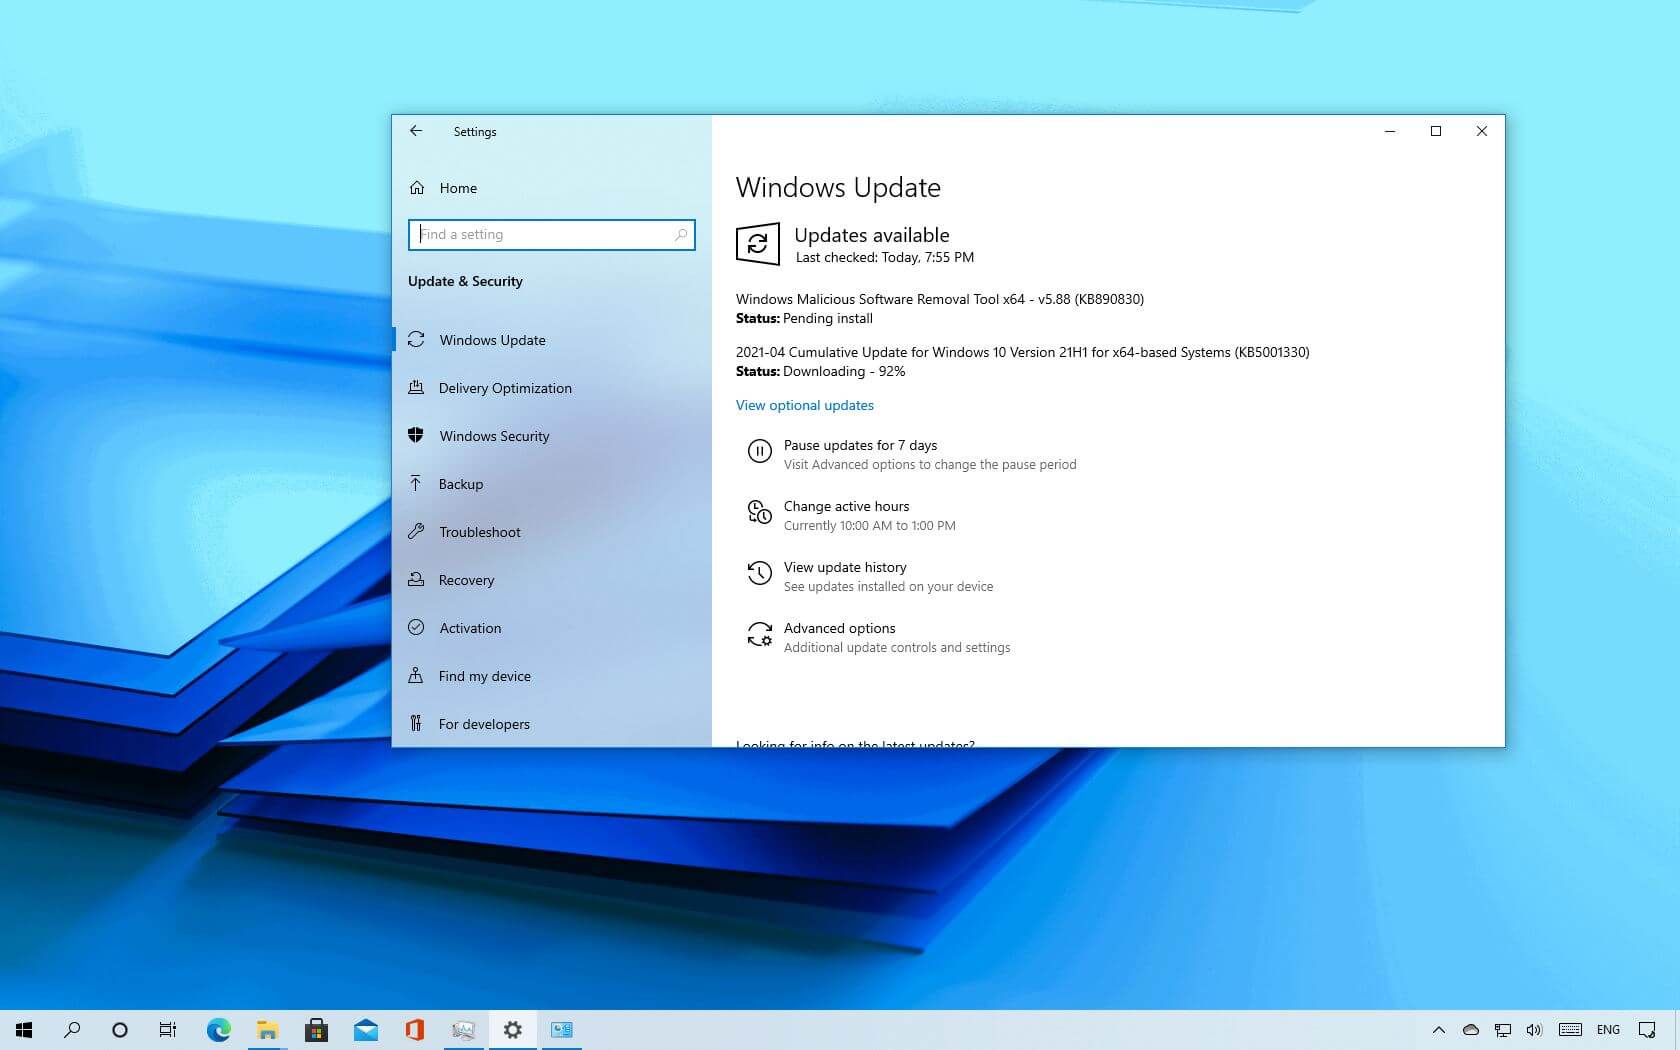Click the search magnifier in Find a setting

681,235
